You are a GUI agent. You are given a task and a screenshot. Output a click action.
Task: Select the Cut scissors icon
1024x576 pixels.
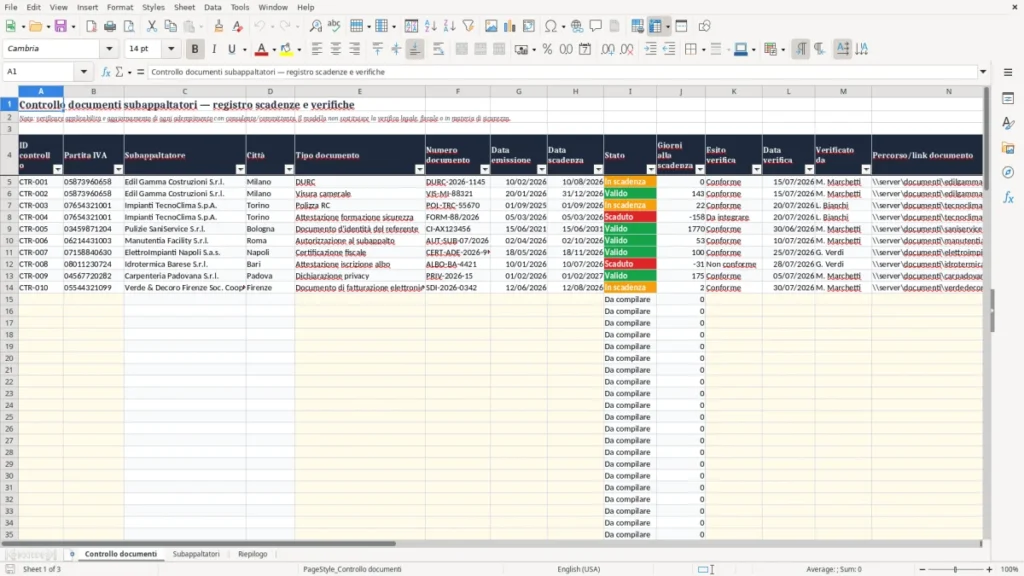pos(152,26)
